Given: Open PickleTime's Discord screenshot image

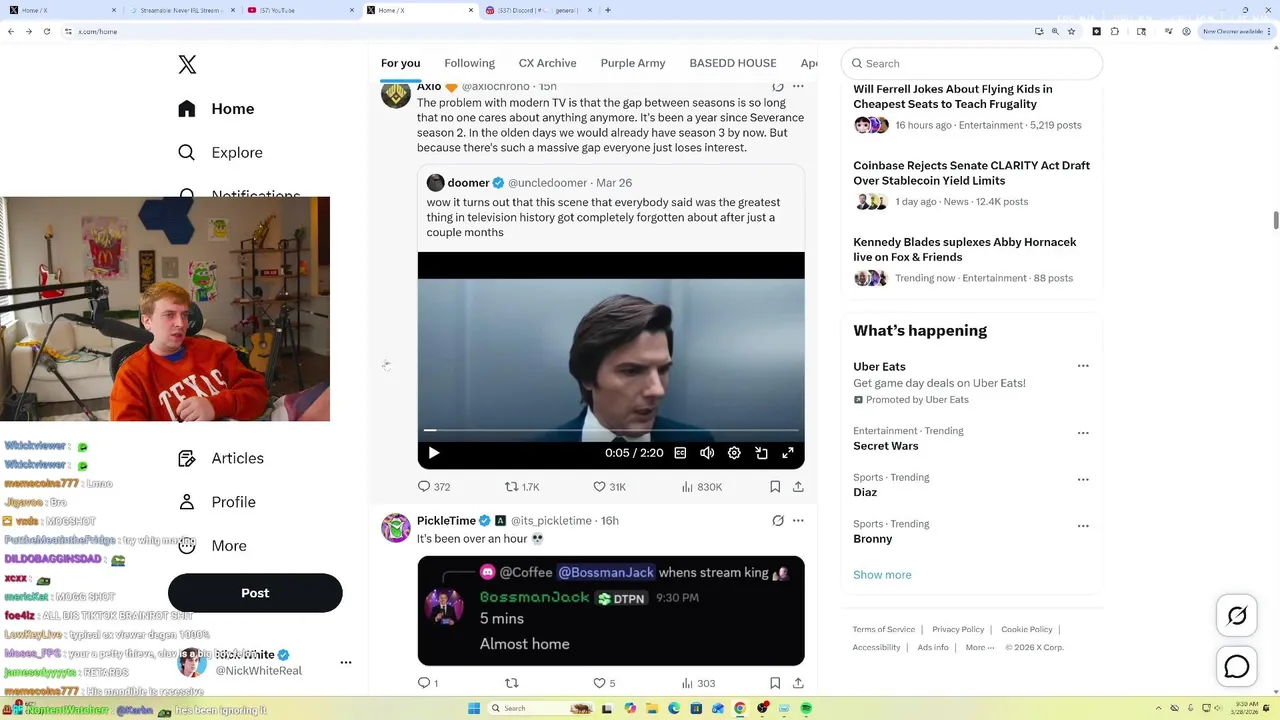Looking at the screenshot, I should (611, 611).
